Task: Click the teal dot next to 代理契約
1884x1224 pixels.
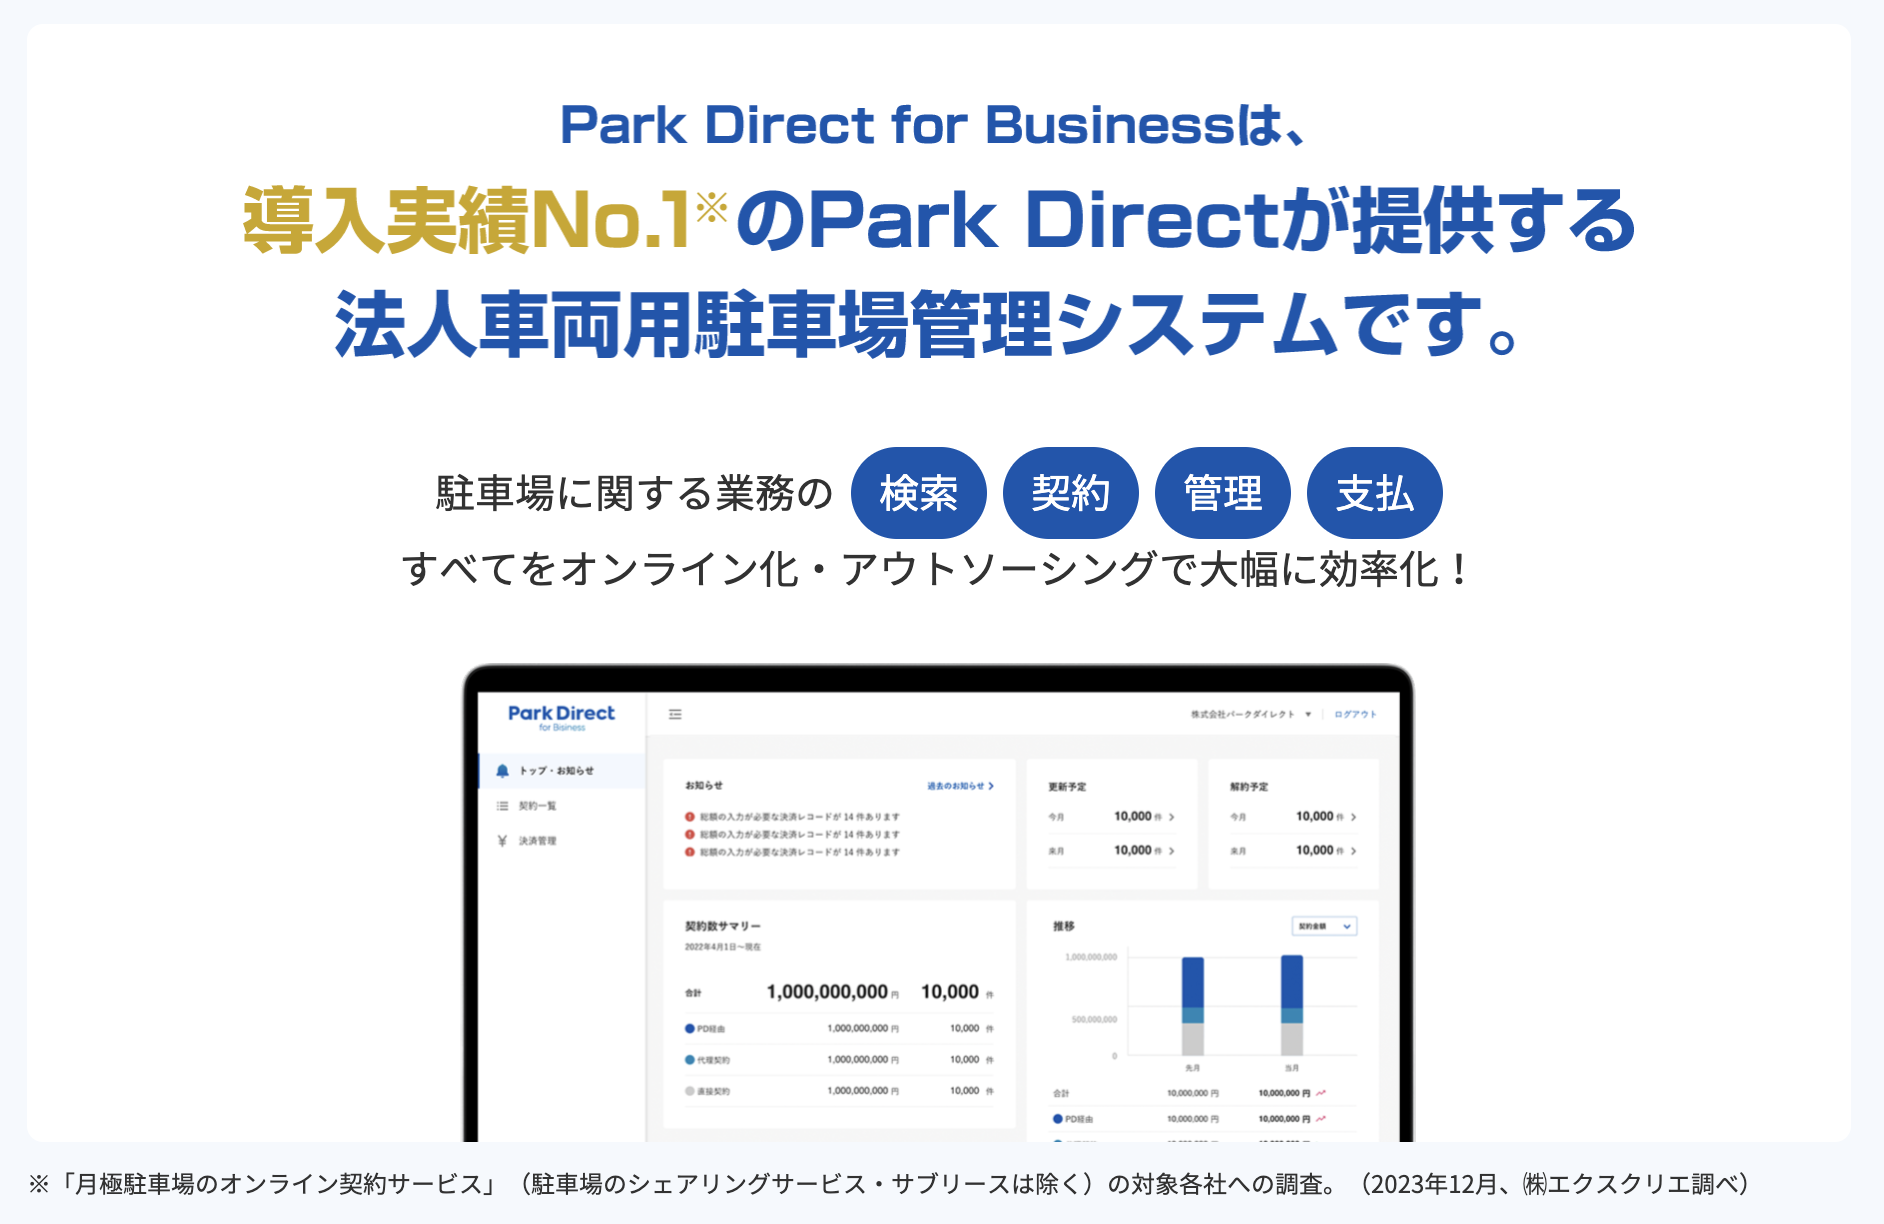Action: coord(689,1060)
